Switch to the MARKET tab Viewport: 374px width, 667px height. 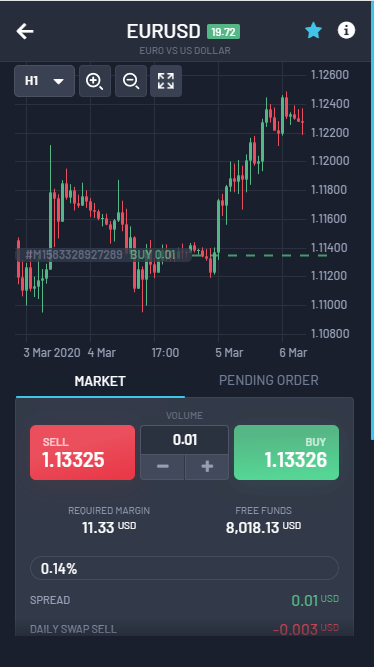coord(100,381)
